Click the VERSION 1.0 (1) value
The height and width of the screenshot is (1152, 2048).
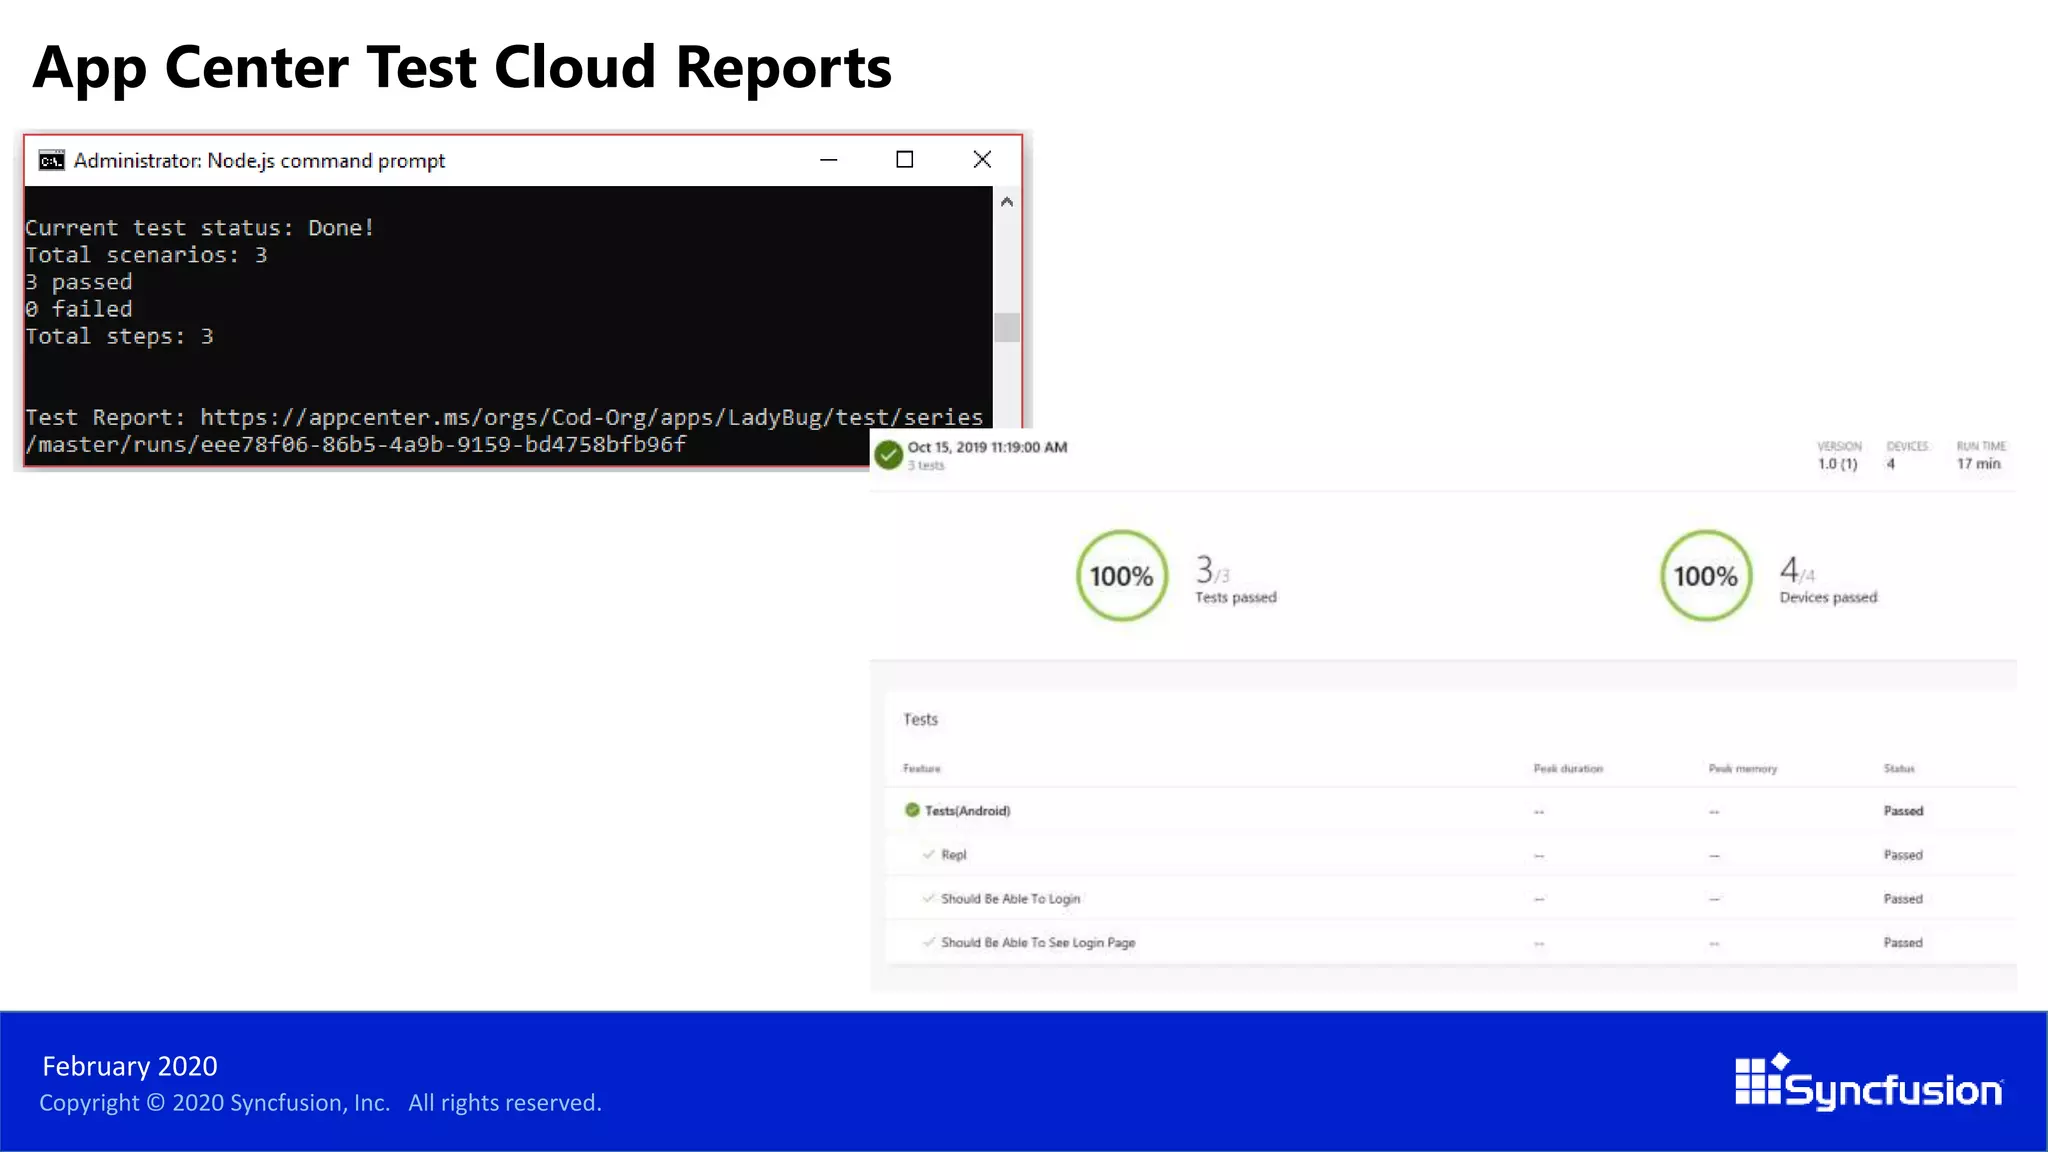[x=1838, y=464]
